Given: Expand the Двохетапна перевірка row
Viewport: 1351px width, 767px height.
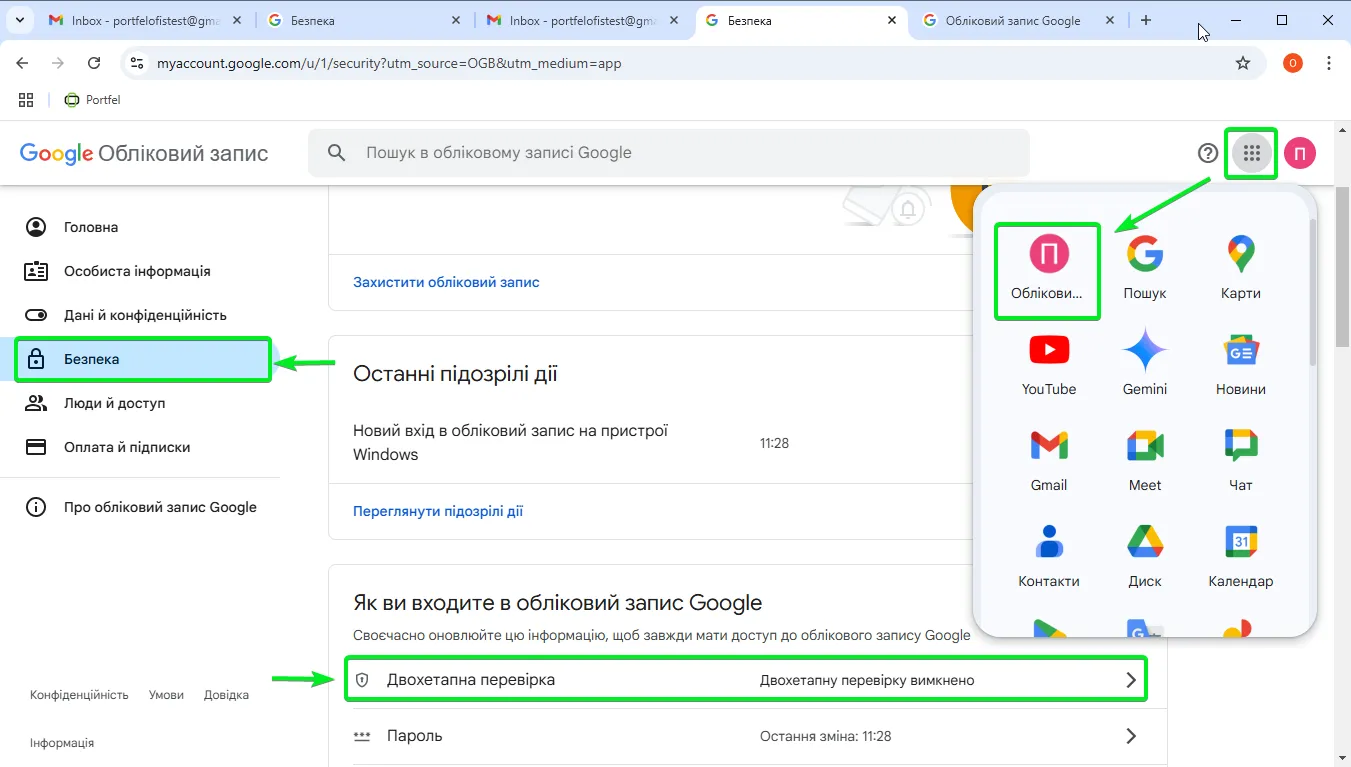Looking at the screenshot, I should click(746, 680).
